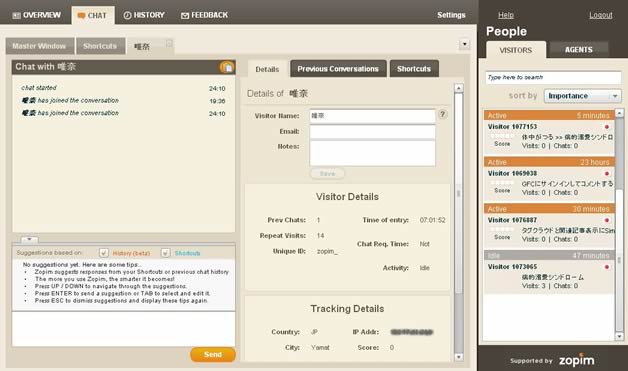The image size is (628, 371).
Task: Click the Chat speech bubble icon
Action: coord(81,16)
